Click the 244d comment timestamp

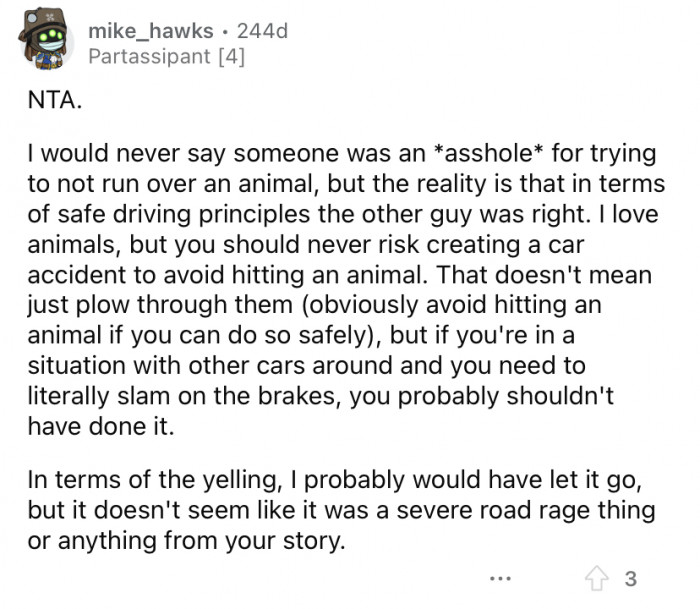(x=262, y=32)
